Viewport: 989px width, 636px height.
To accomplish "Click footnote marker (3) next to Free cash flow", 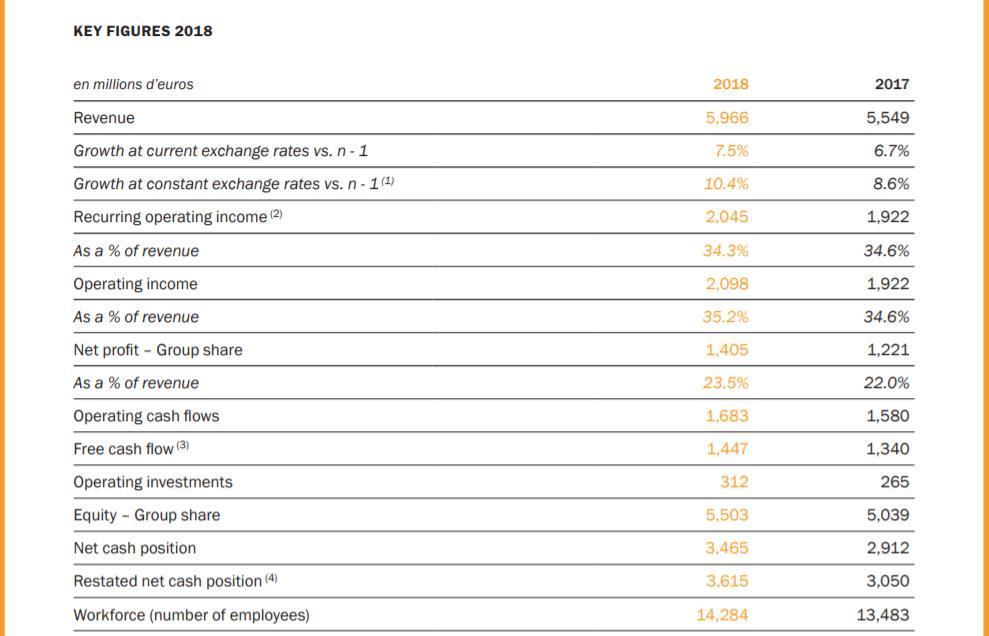I will click(x=183, y=447).
